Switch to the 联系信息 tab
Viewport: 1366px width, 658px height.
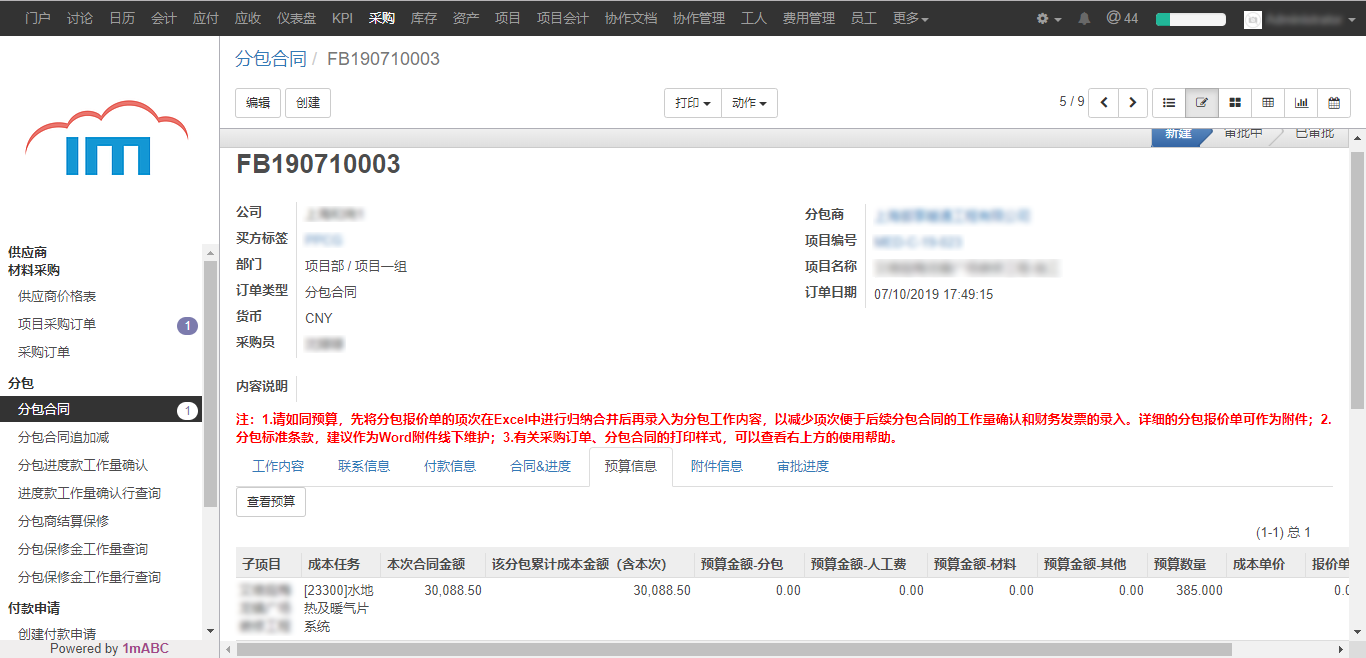364,466
